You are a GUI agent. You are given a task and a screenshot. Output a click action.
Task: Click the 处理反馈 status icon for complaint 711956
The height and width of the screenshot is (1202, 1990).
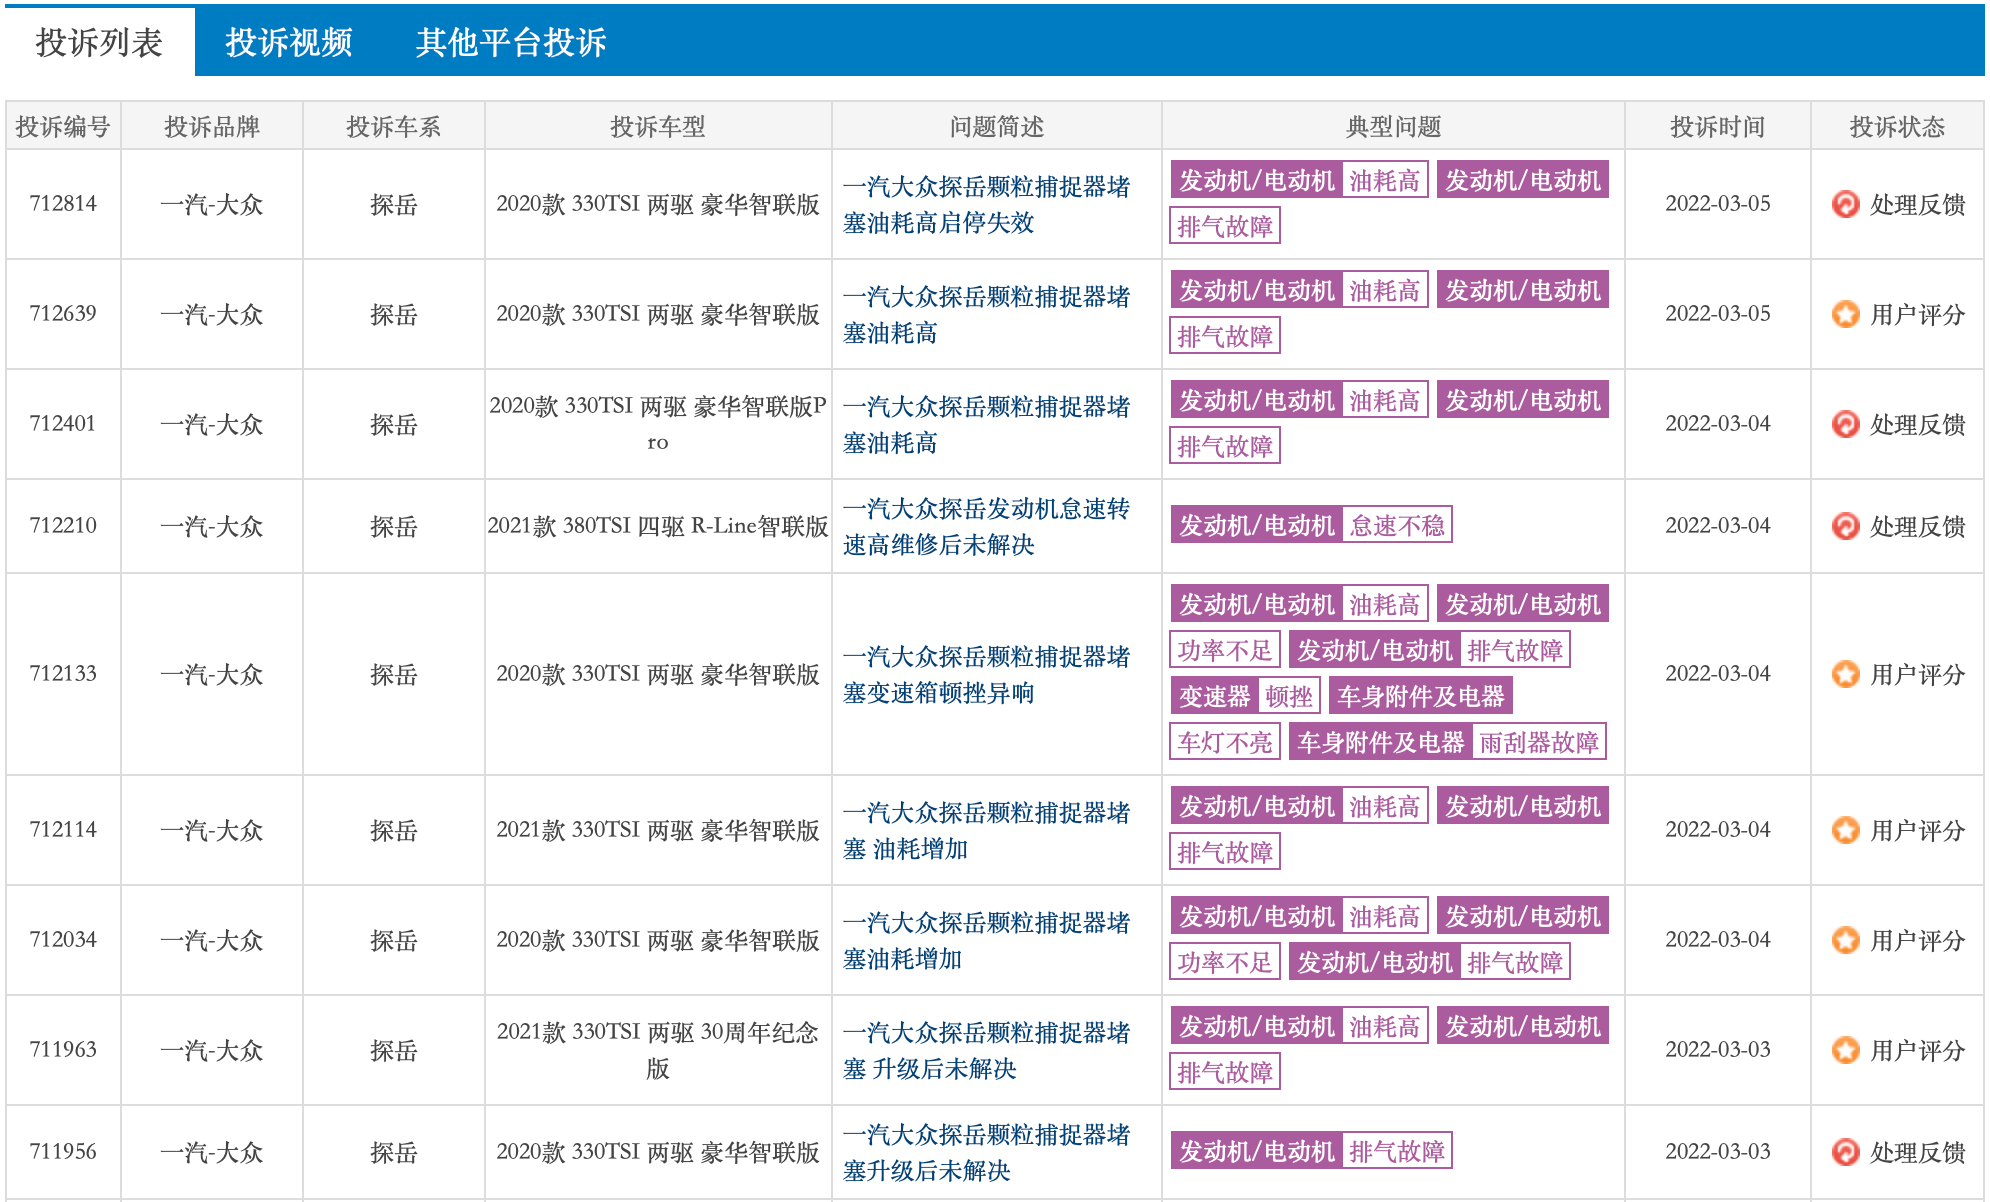pos(1845,1152)
